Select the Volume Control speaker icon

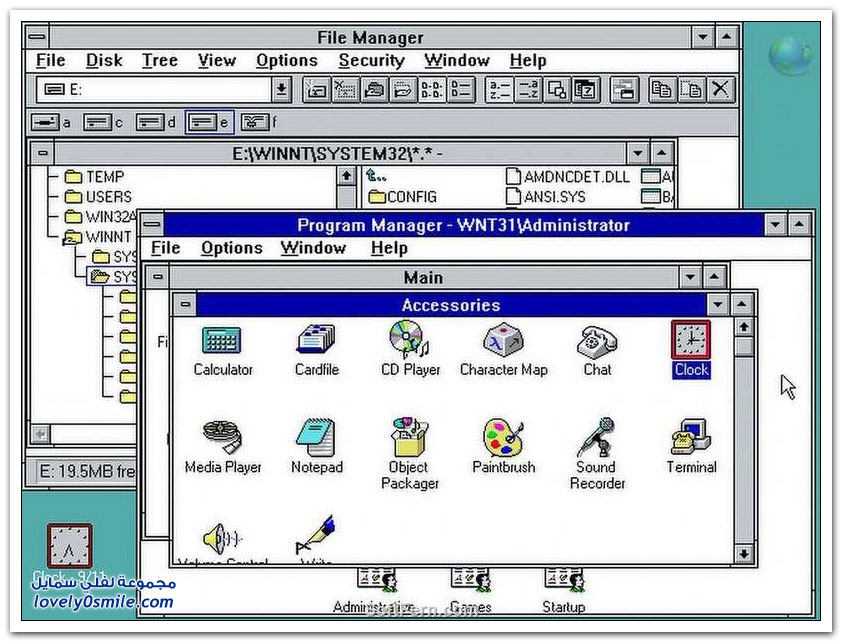tap(222, 538)
